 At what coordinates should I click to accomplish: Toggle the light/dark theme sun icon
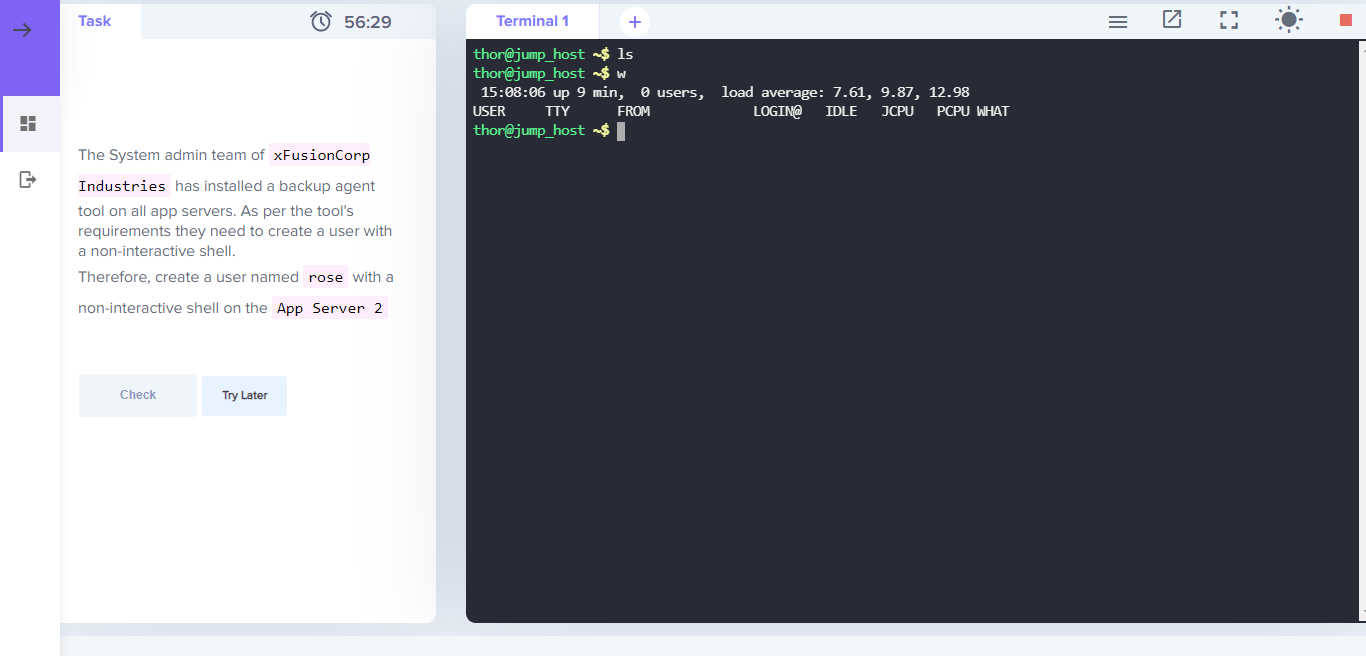pyautogui.click(x=1289, y=20)
